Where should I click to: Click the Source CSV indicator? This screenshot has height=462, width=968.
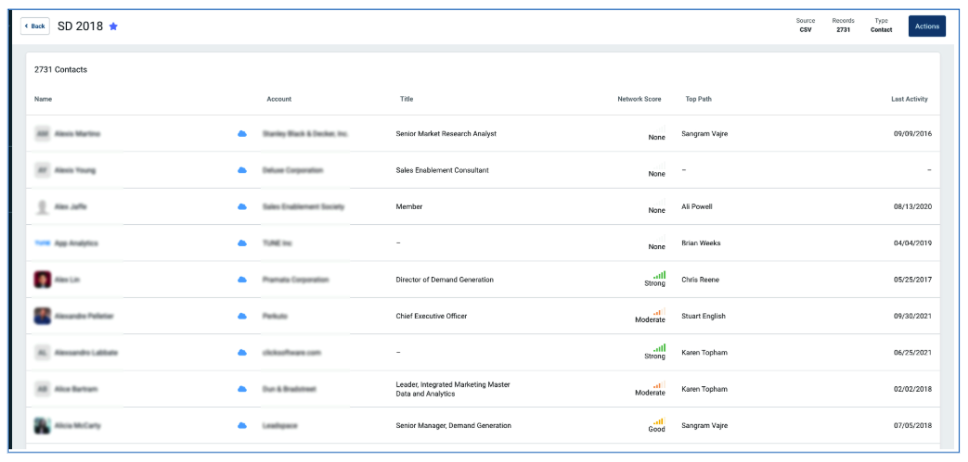point(805,25)
